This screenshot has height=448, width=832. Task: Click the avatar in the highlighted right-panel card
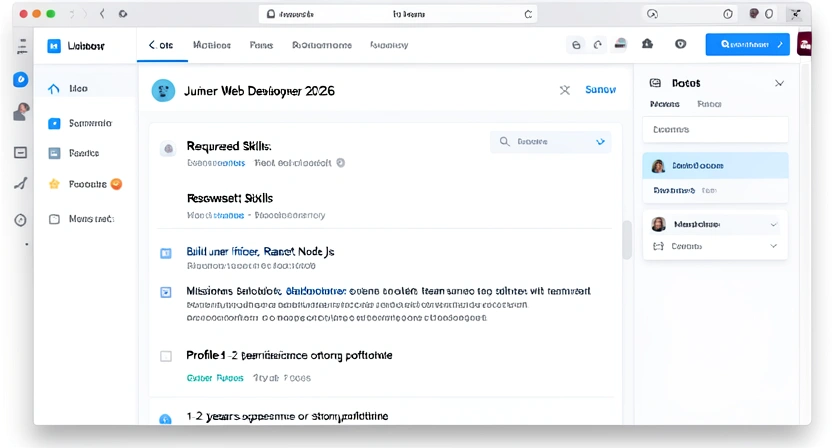click(658, 166)
